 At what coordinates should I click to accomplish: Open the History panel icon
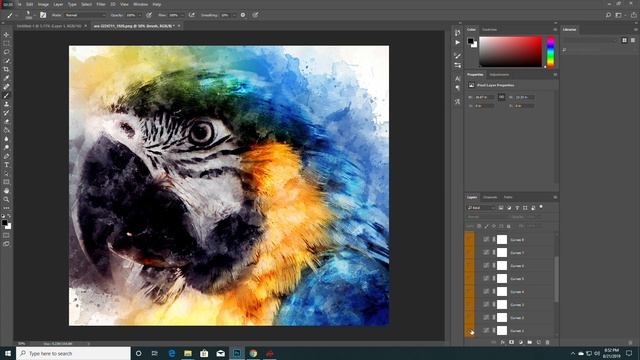click(x=458, y=33)
